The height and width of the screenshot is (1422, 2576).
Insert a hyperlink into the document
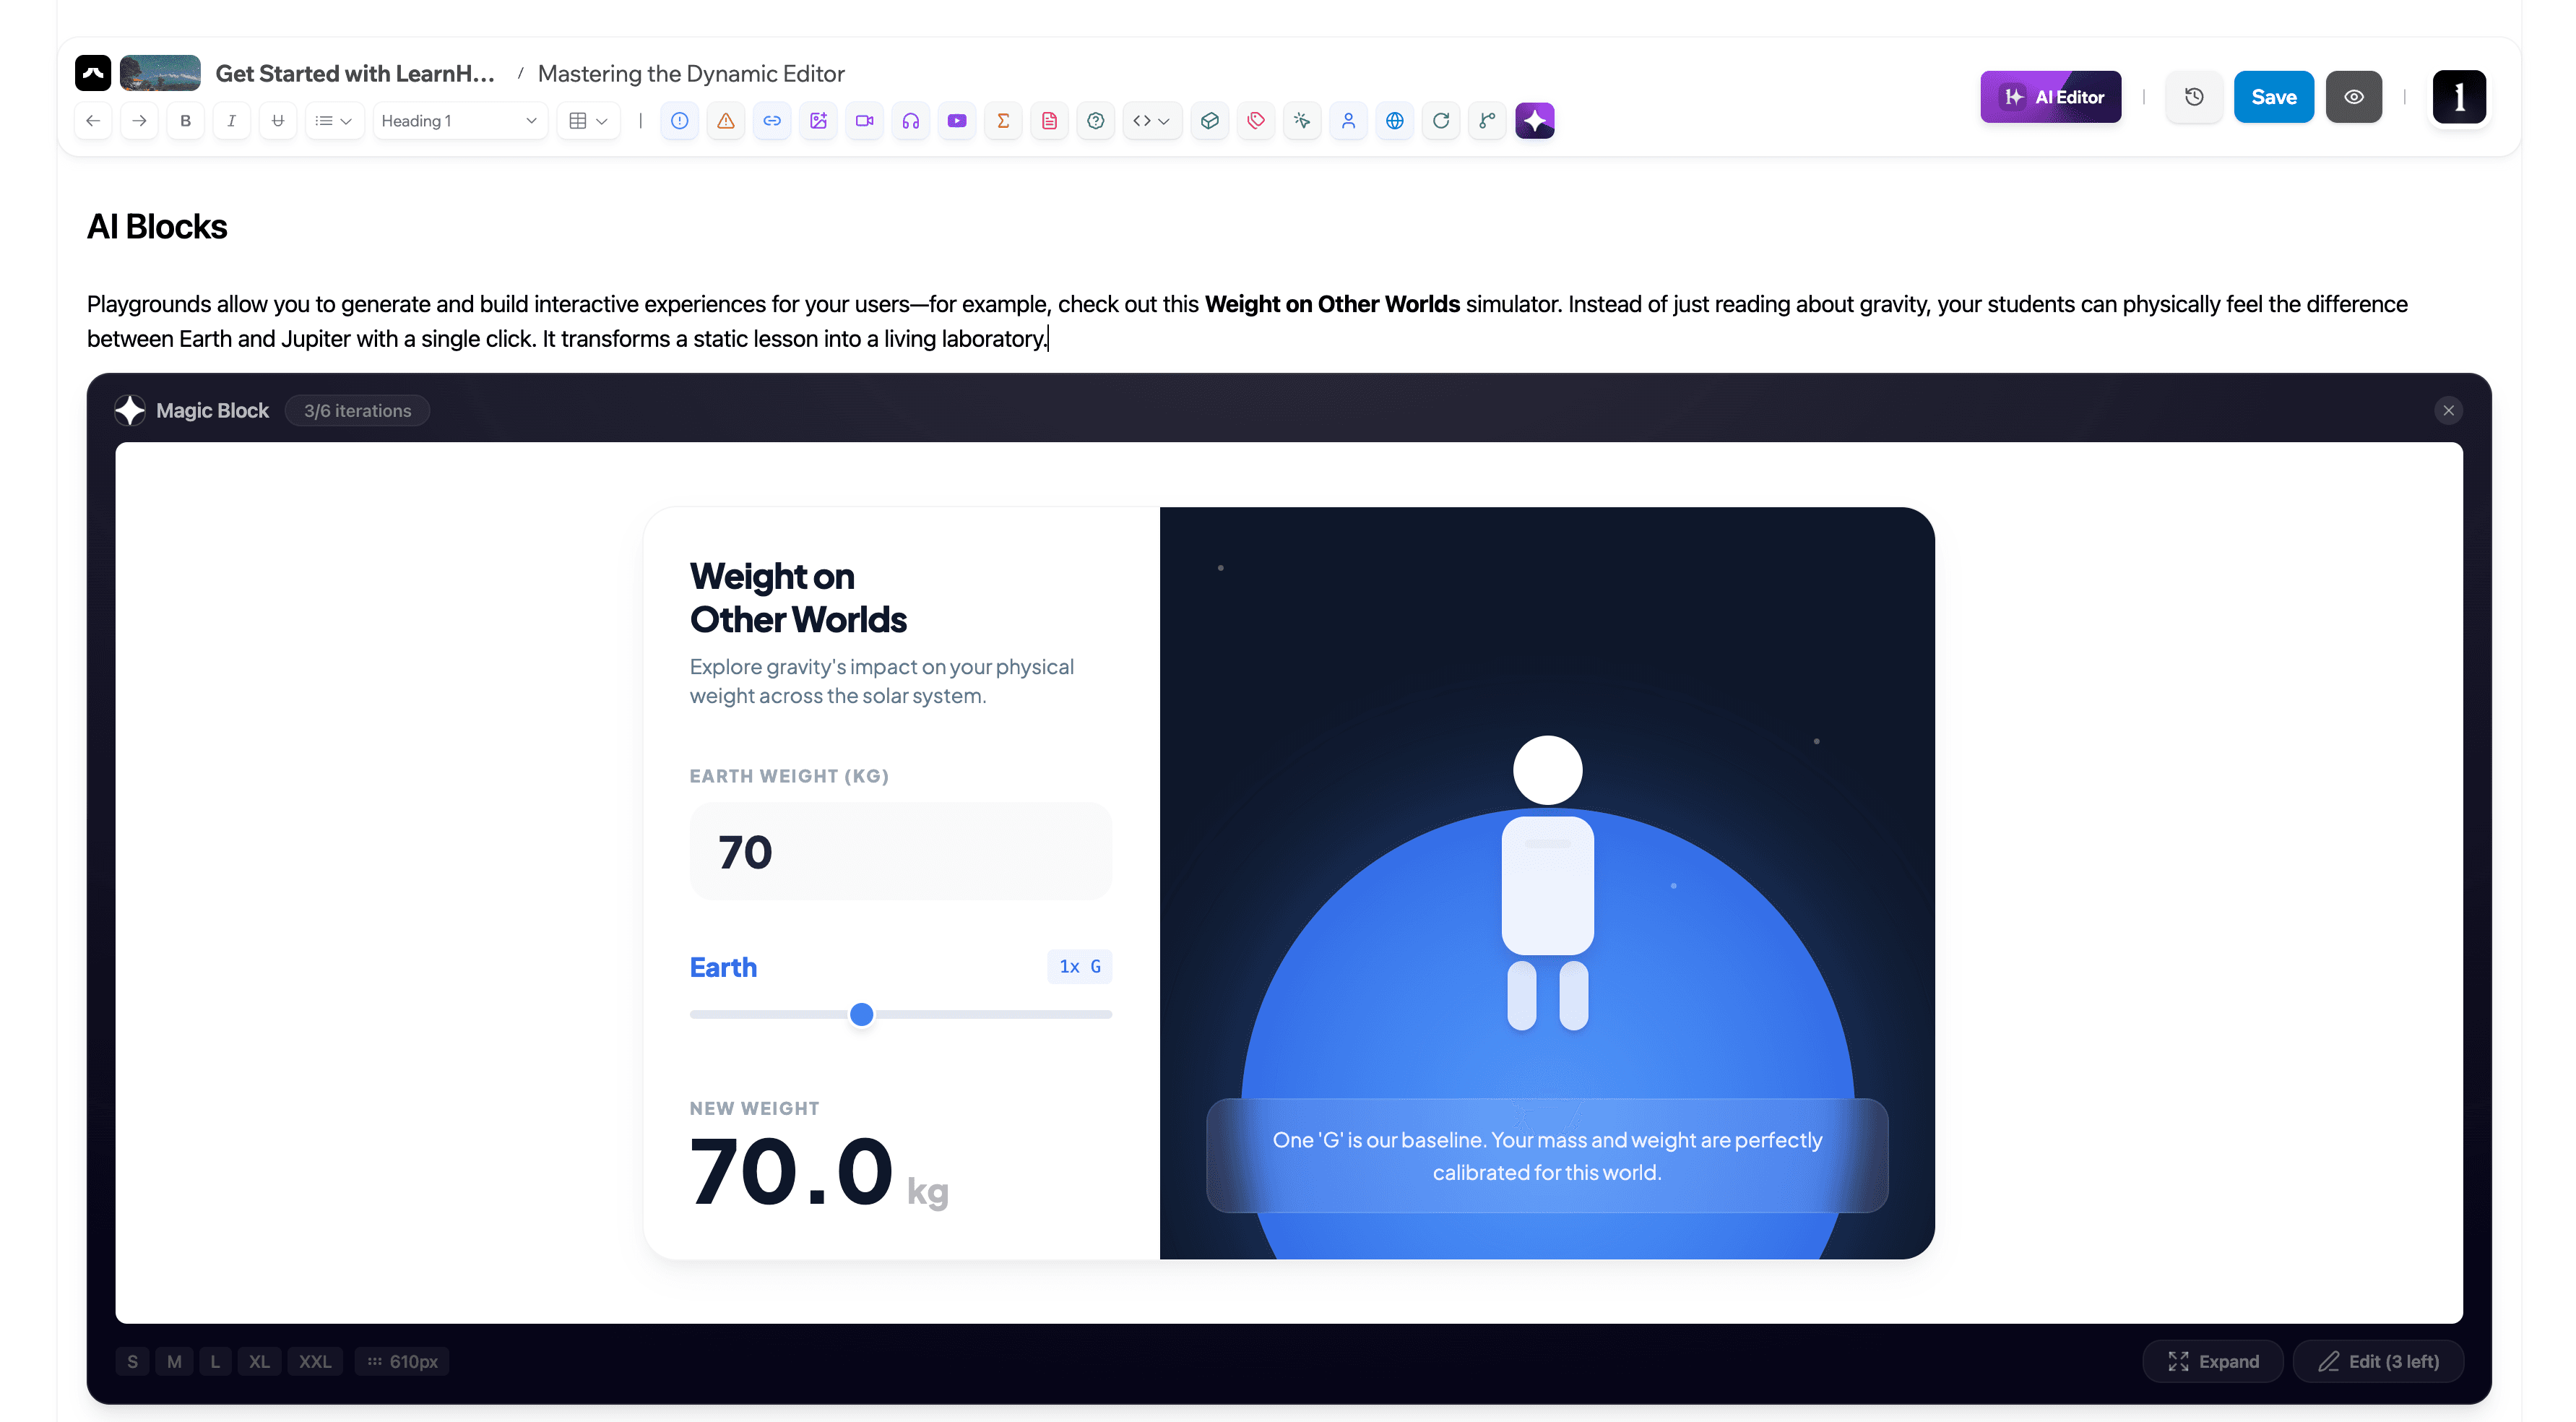pos(772,120)
